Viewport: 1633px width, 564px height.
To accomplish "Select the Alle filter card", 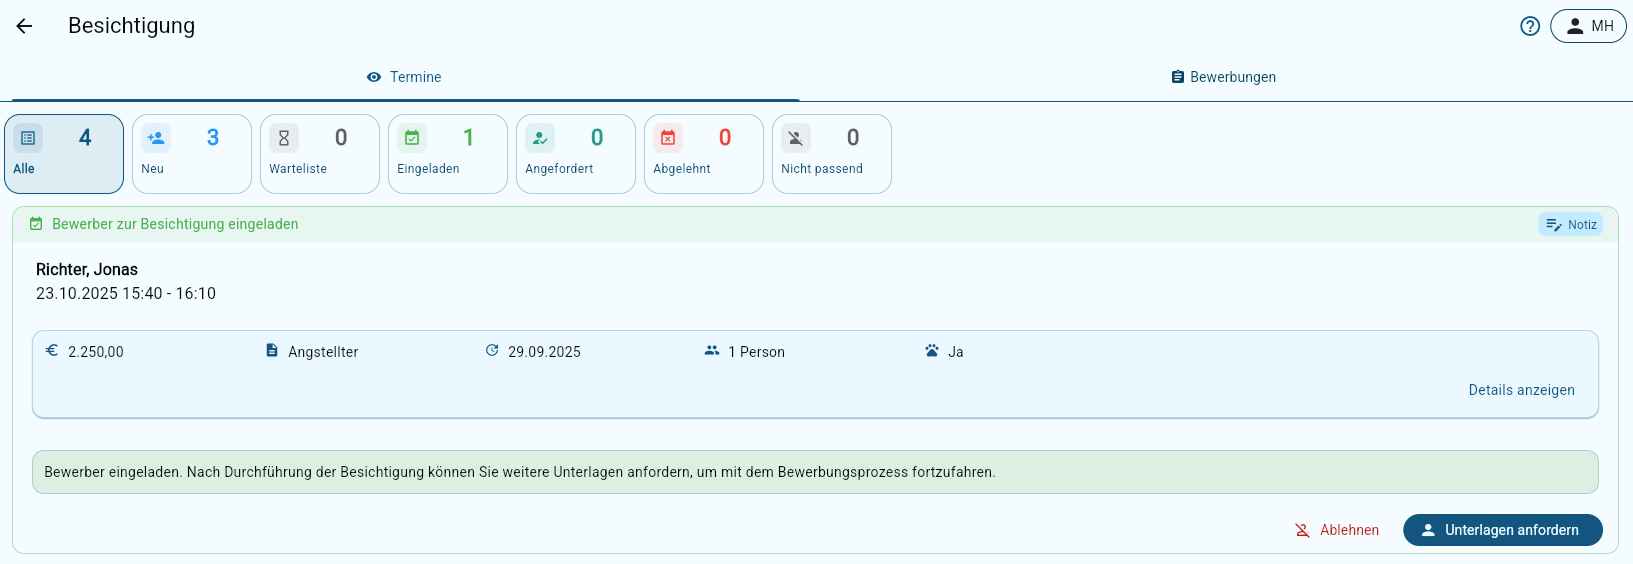I will (64, 154).
